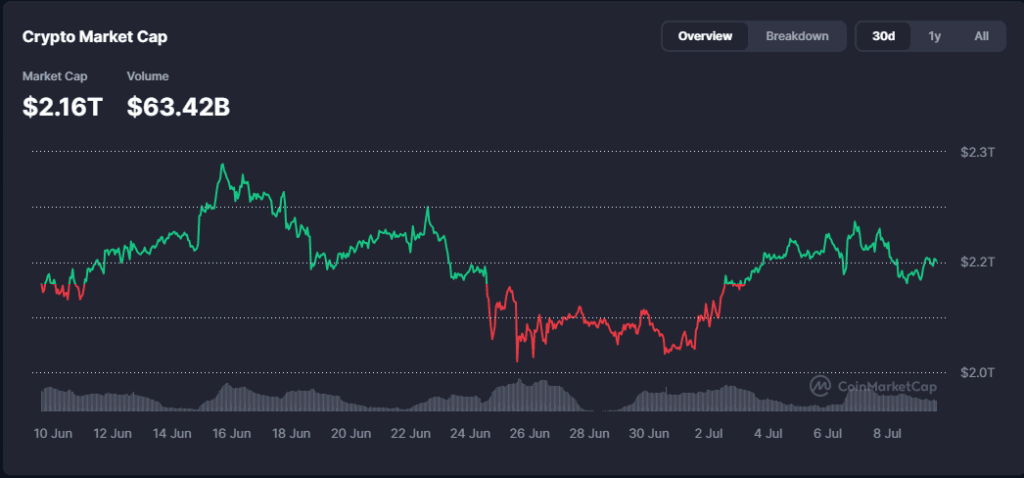Click the 10 Jun date label
This screenshot has width=1024, height=478.
click(53, 434)
